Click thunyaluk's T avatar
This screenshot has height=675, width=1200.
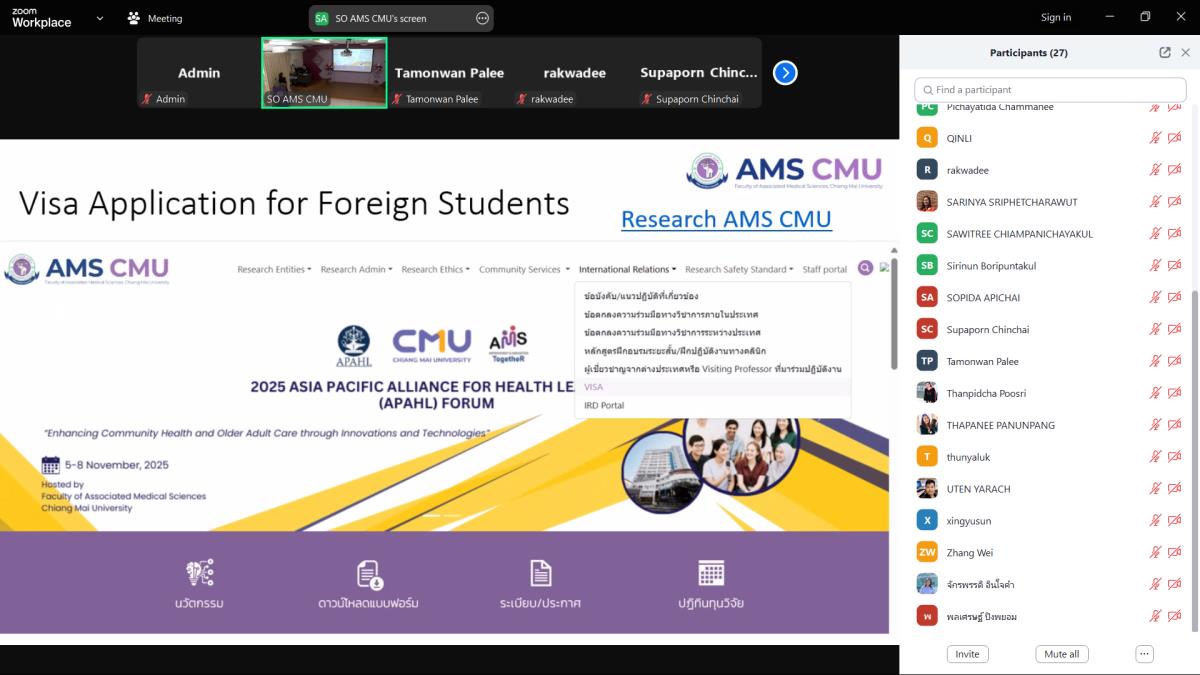point(927,457)
